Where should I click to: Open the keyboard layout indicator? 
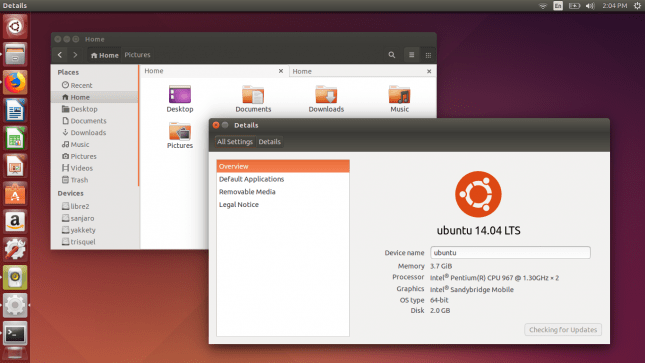(558, 6)
